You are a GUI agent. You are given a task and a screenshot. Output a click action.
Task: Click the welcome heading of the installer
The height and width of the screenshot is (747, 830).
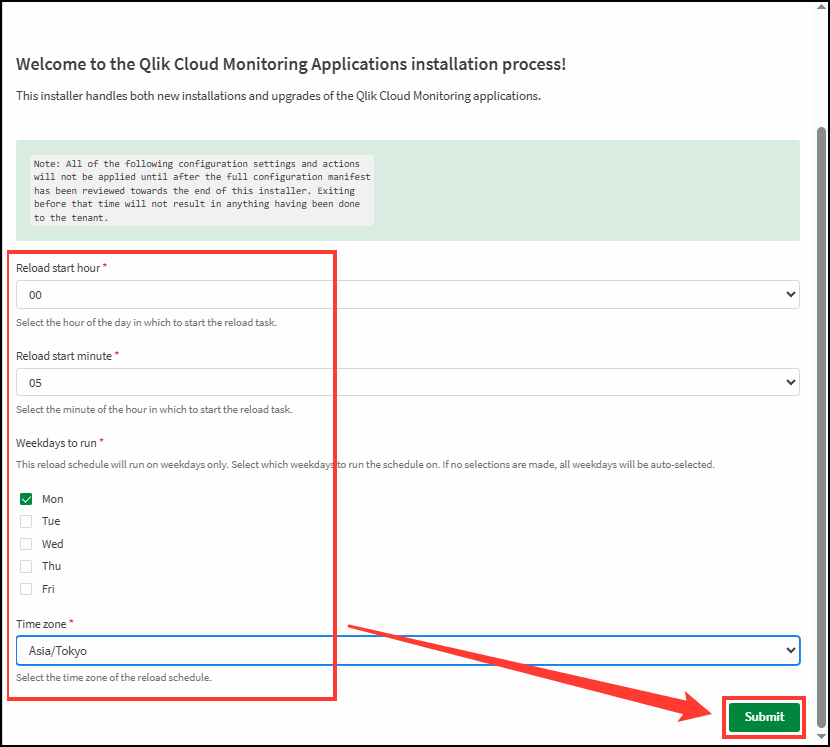(291, 65)
